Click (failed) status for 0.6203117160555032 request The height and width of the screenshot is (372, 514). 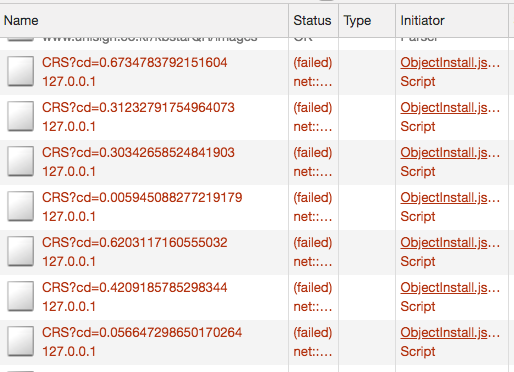pos(313,243)
